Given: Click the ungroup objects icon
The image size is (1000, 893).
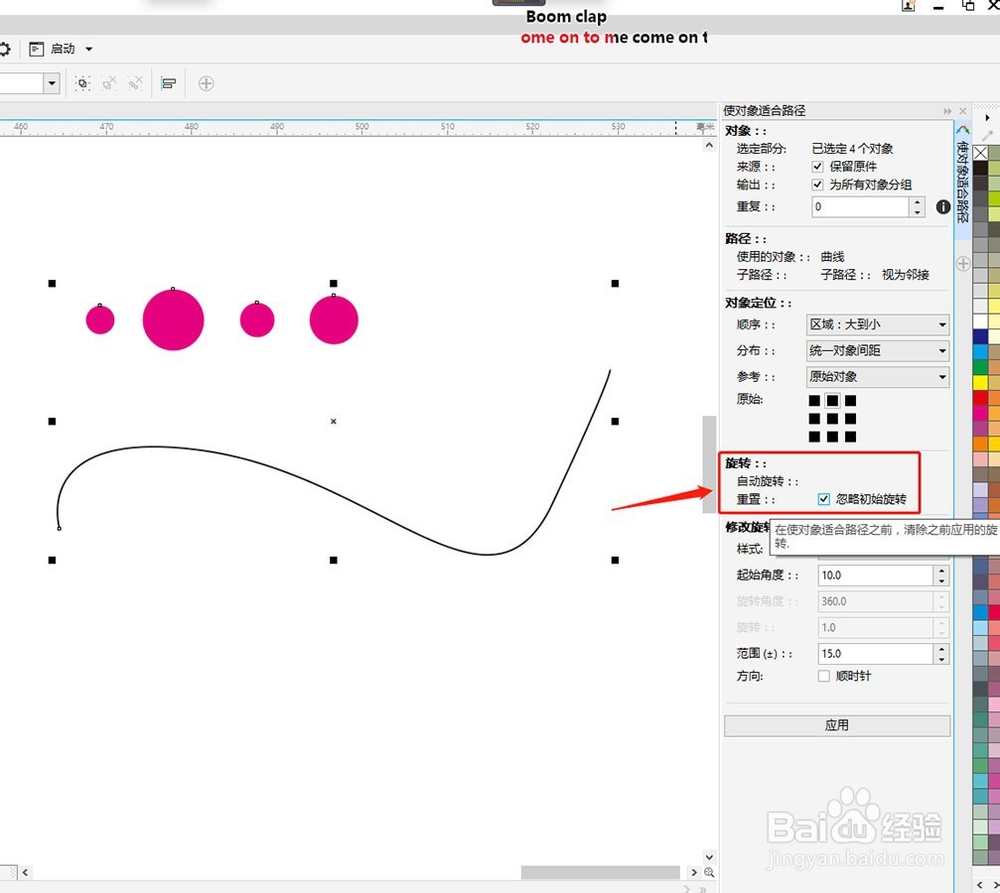Looking at the screenshot, I should click(109, 84).
